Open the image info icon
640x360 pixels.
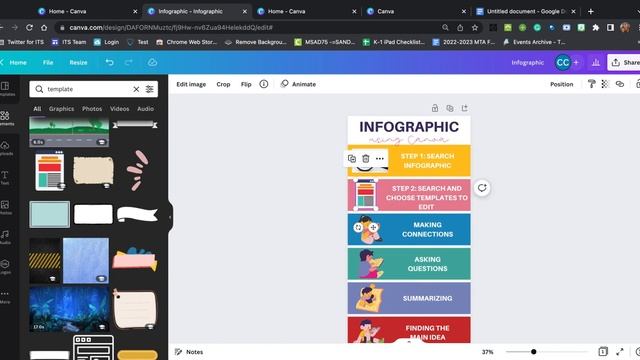tap(264, 84)
